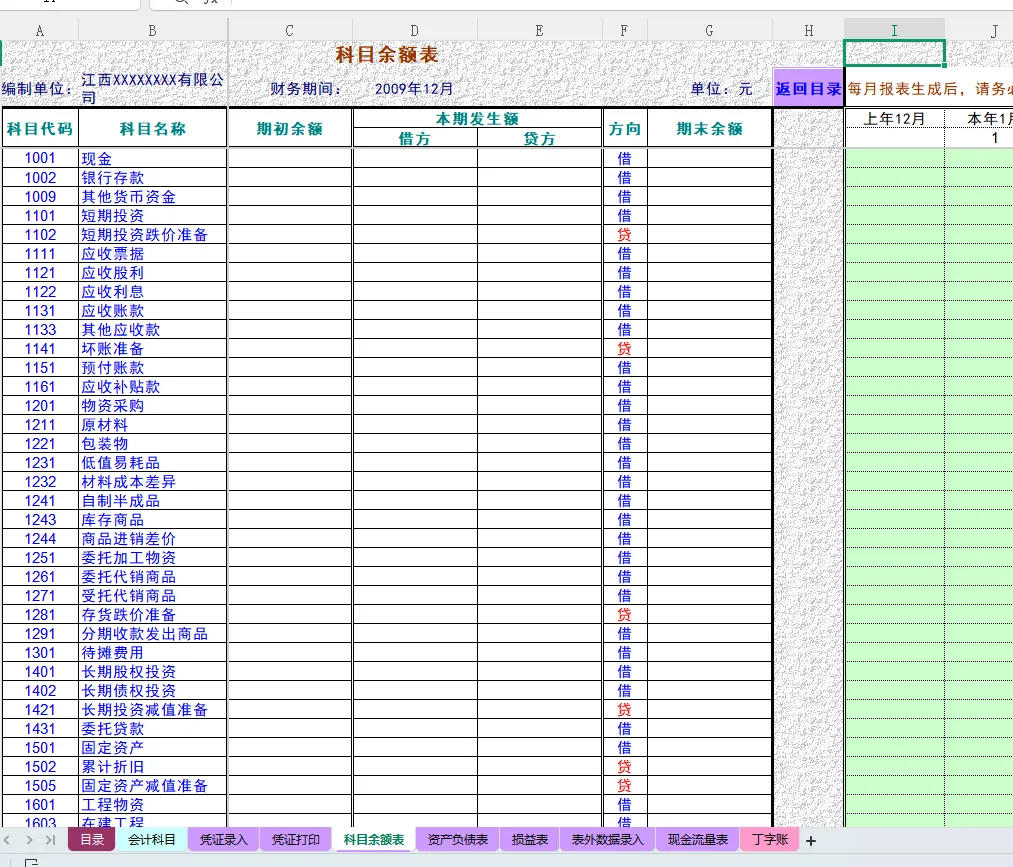Select column A header

point(40,30)
